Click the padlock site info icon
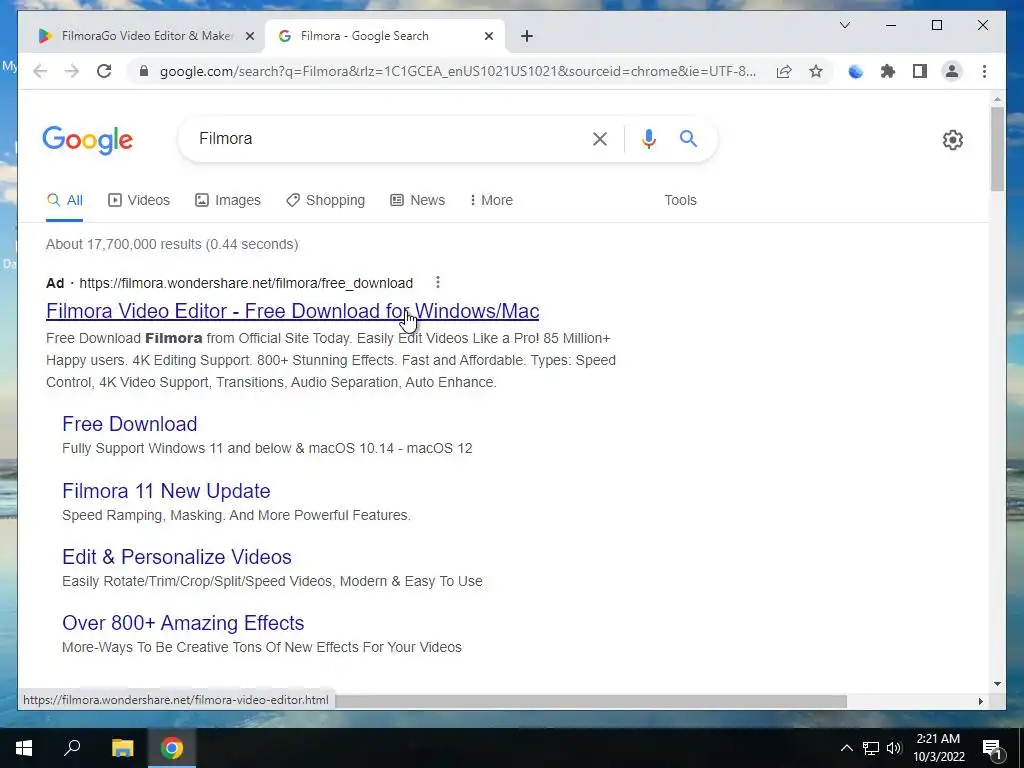This screenshot has height=768, width=1024. click(x=144, y=71)
